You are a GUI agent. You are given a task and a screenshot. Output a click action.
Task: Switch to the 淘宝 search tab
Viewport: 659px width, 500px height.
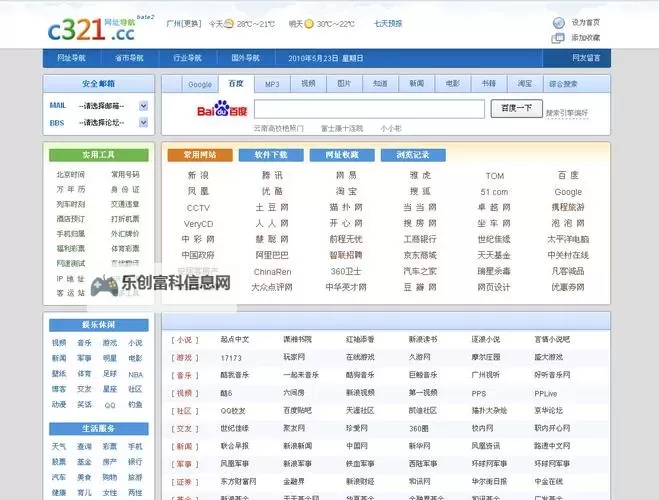pyautogui.click(x=525, y=84)
